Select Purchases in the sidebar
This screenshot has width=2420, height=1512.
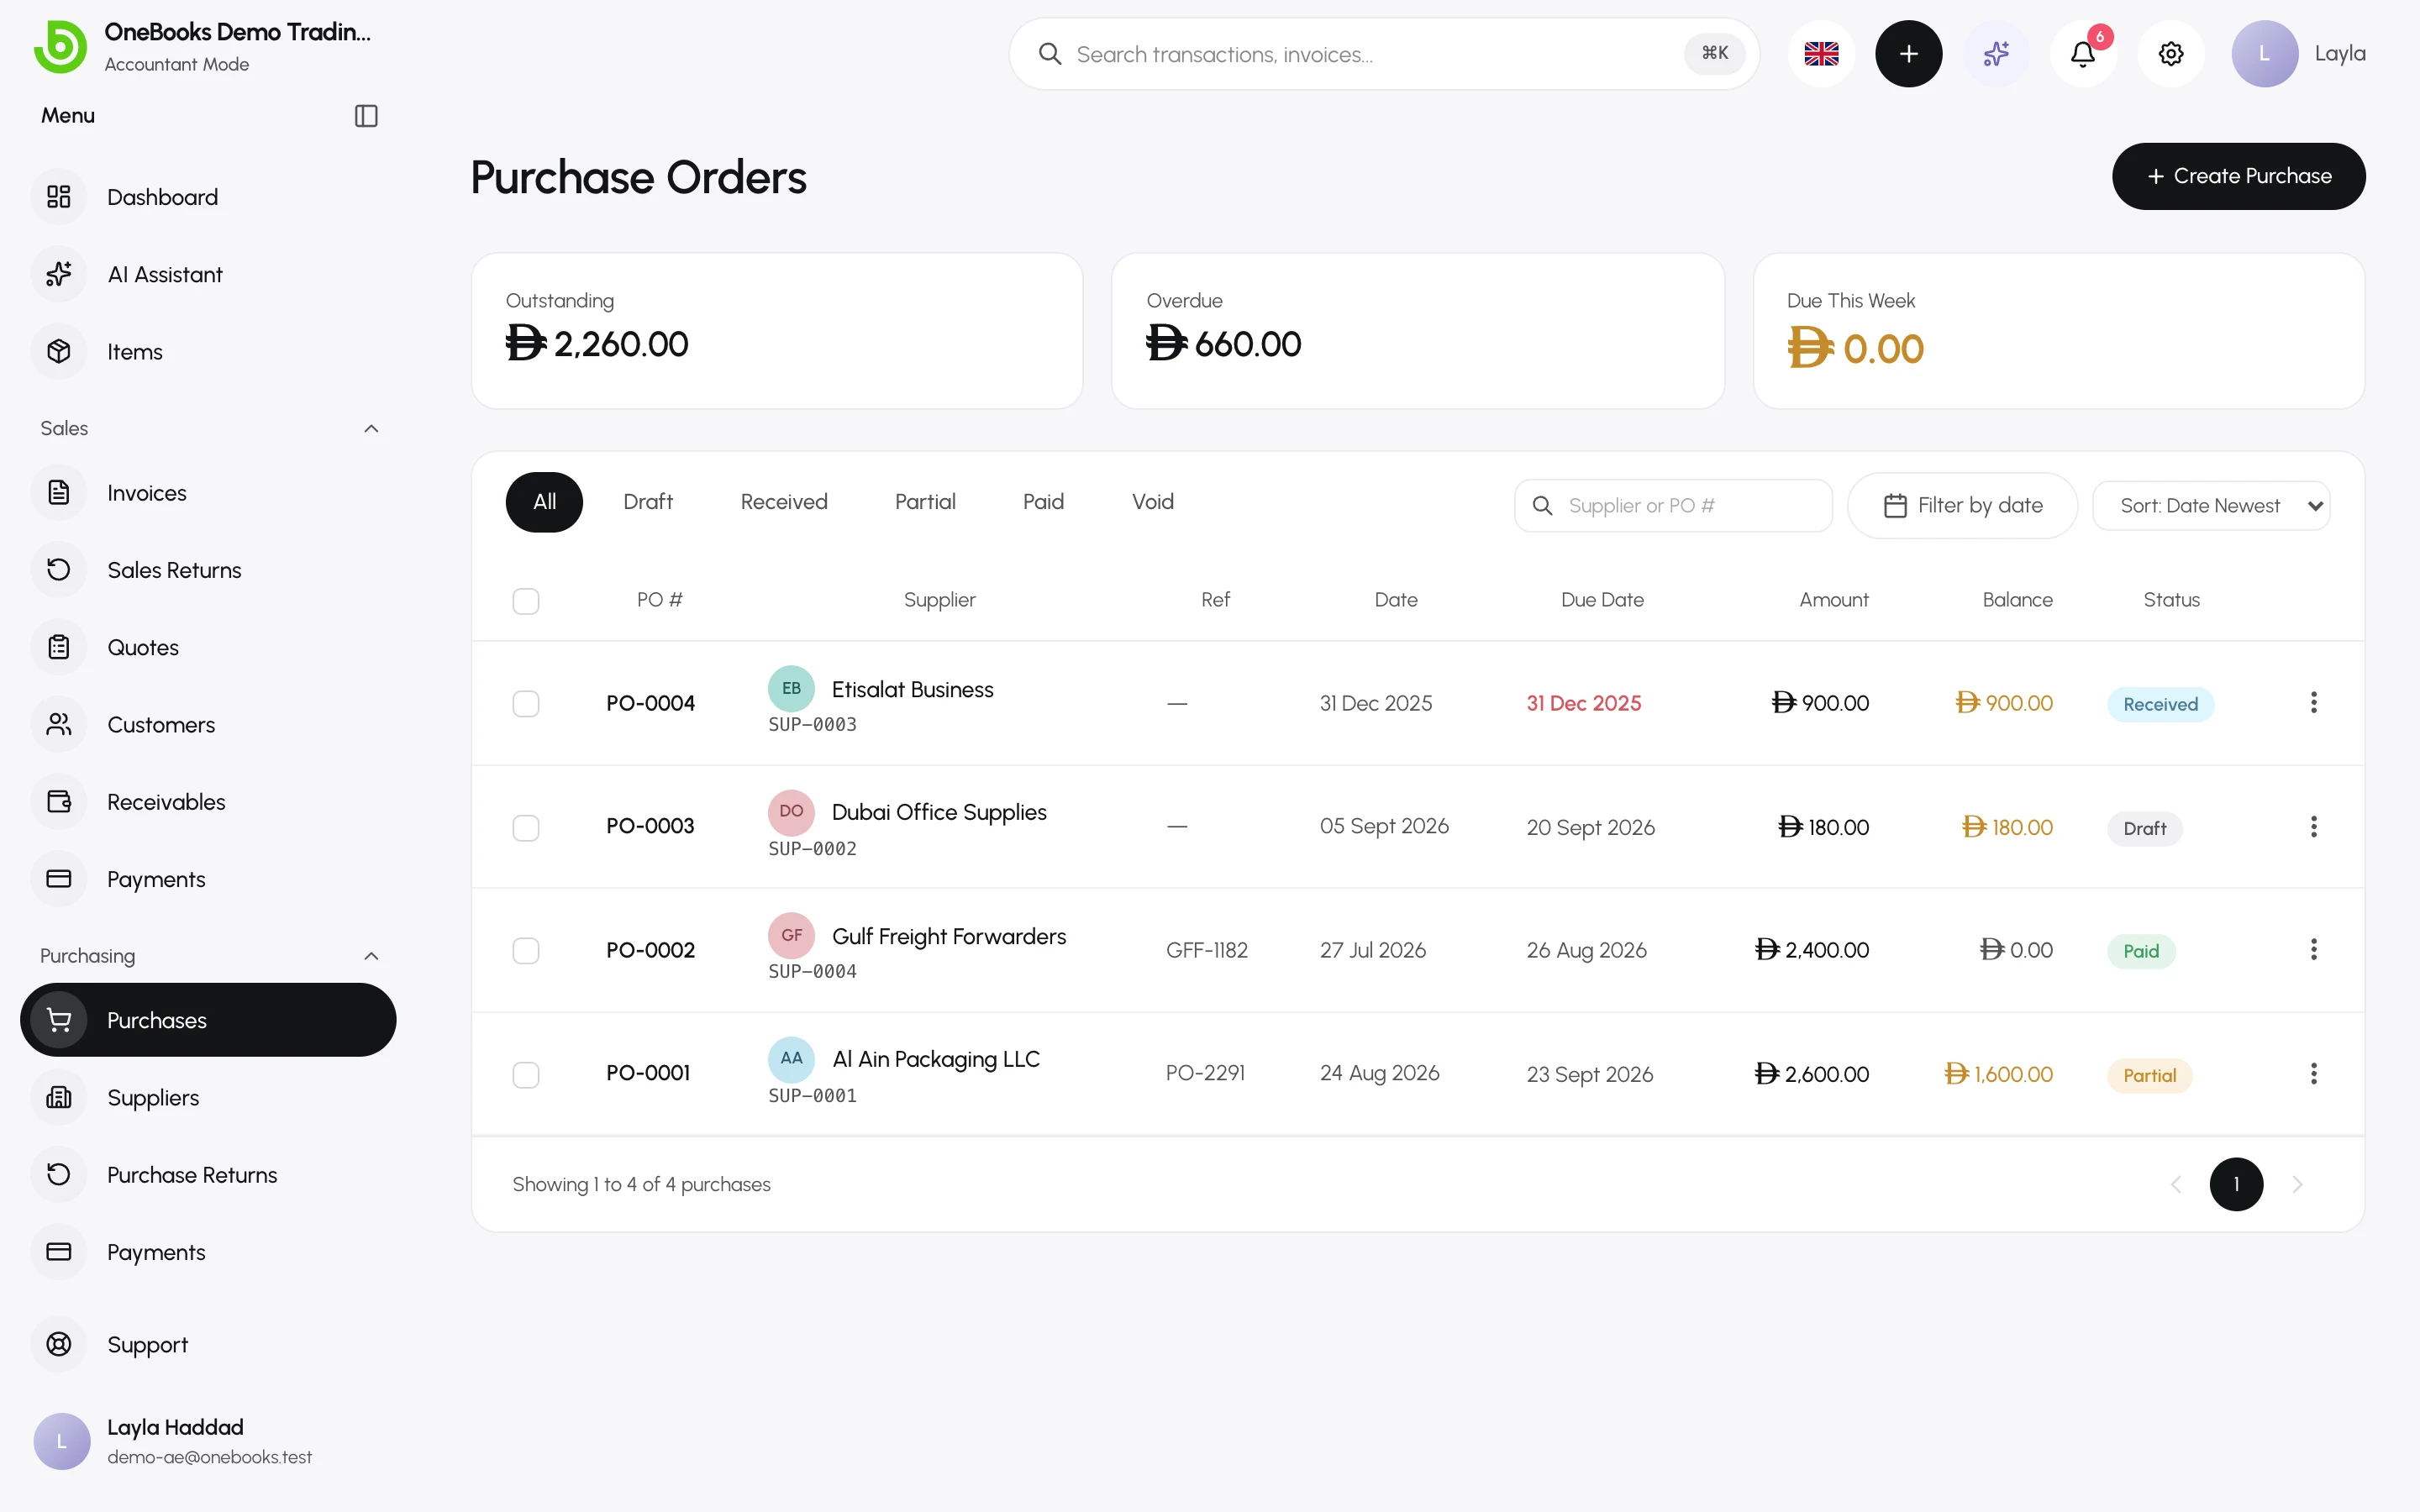tap(208, 1020)
